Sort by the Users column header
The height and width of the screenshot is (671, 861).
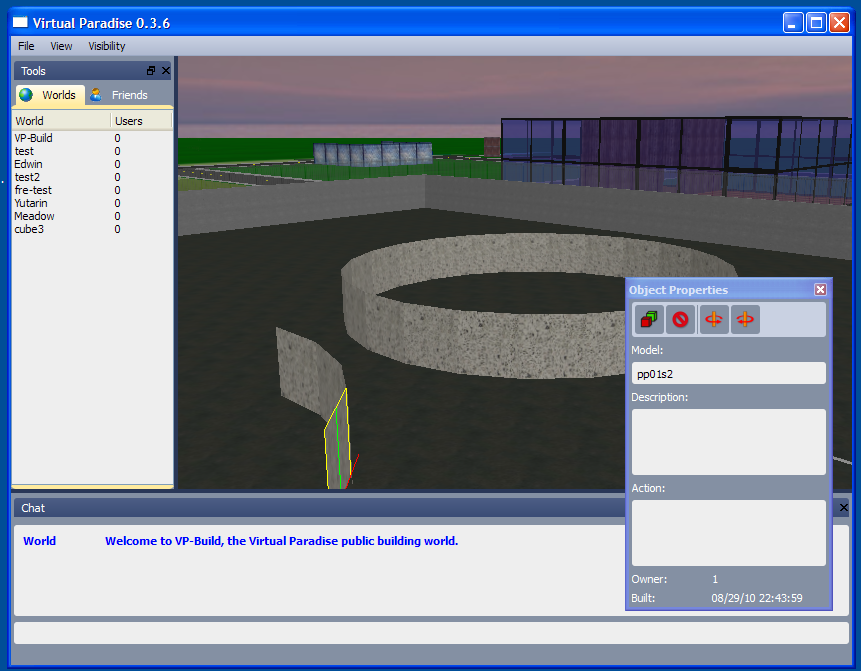(142, 121)
